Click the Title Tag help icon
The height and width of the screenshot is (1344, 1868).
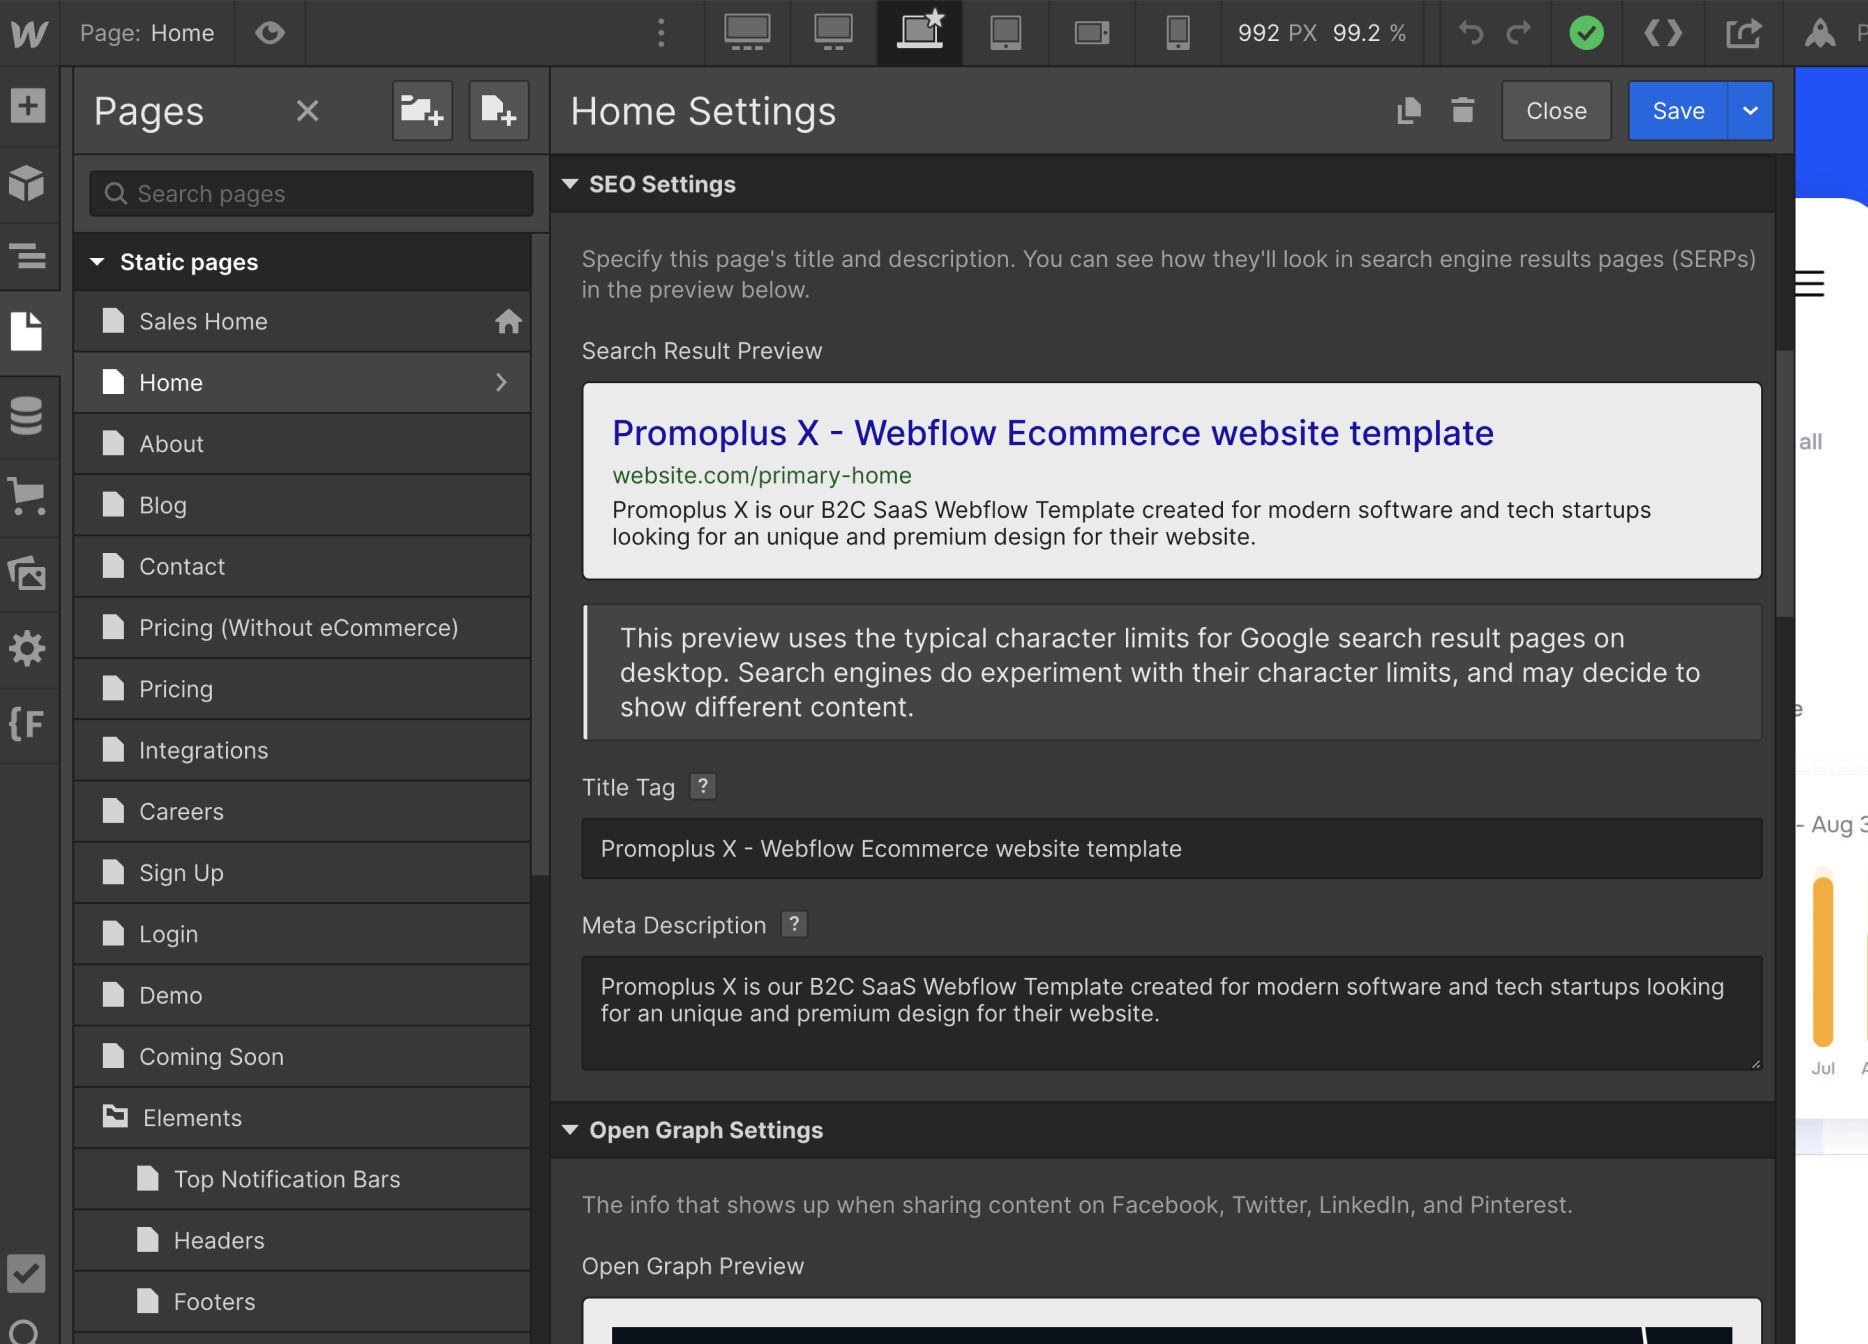click(703, 787)
